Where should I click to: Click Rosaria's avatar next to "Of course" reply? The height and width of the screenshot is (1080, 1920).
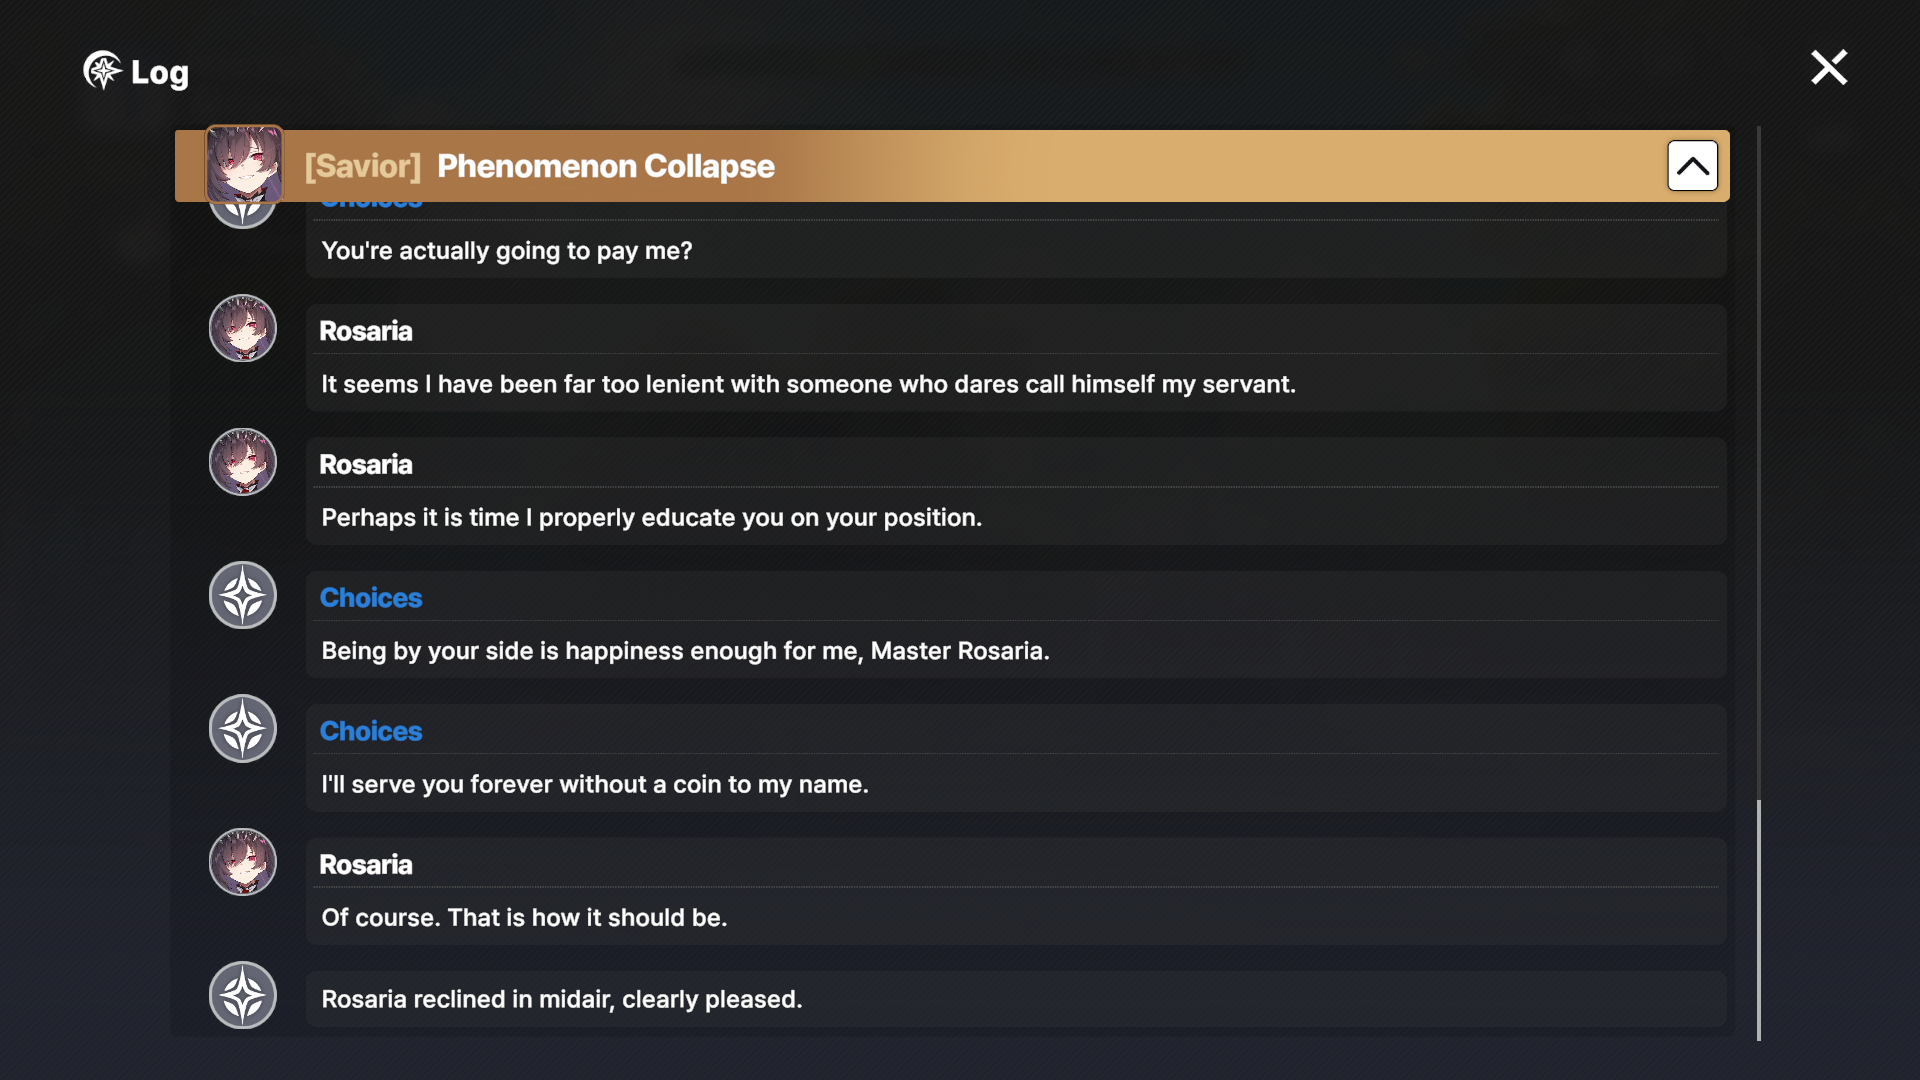point(243,862)
